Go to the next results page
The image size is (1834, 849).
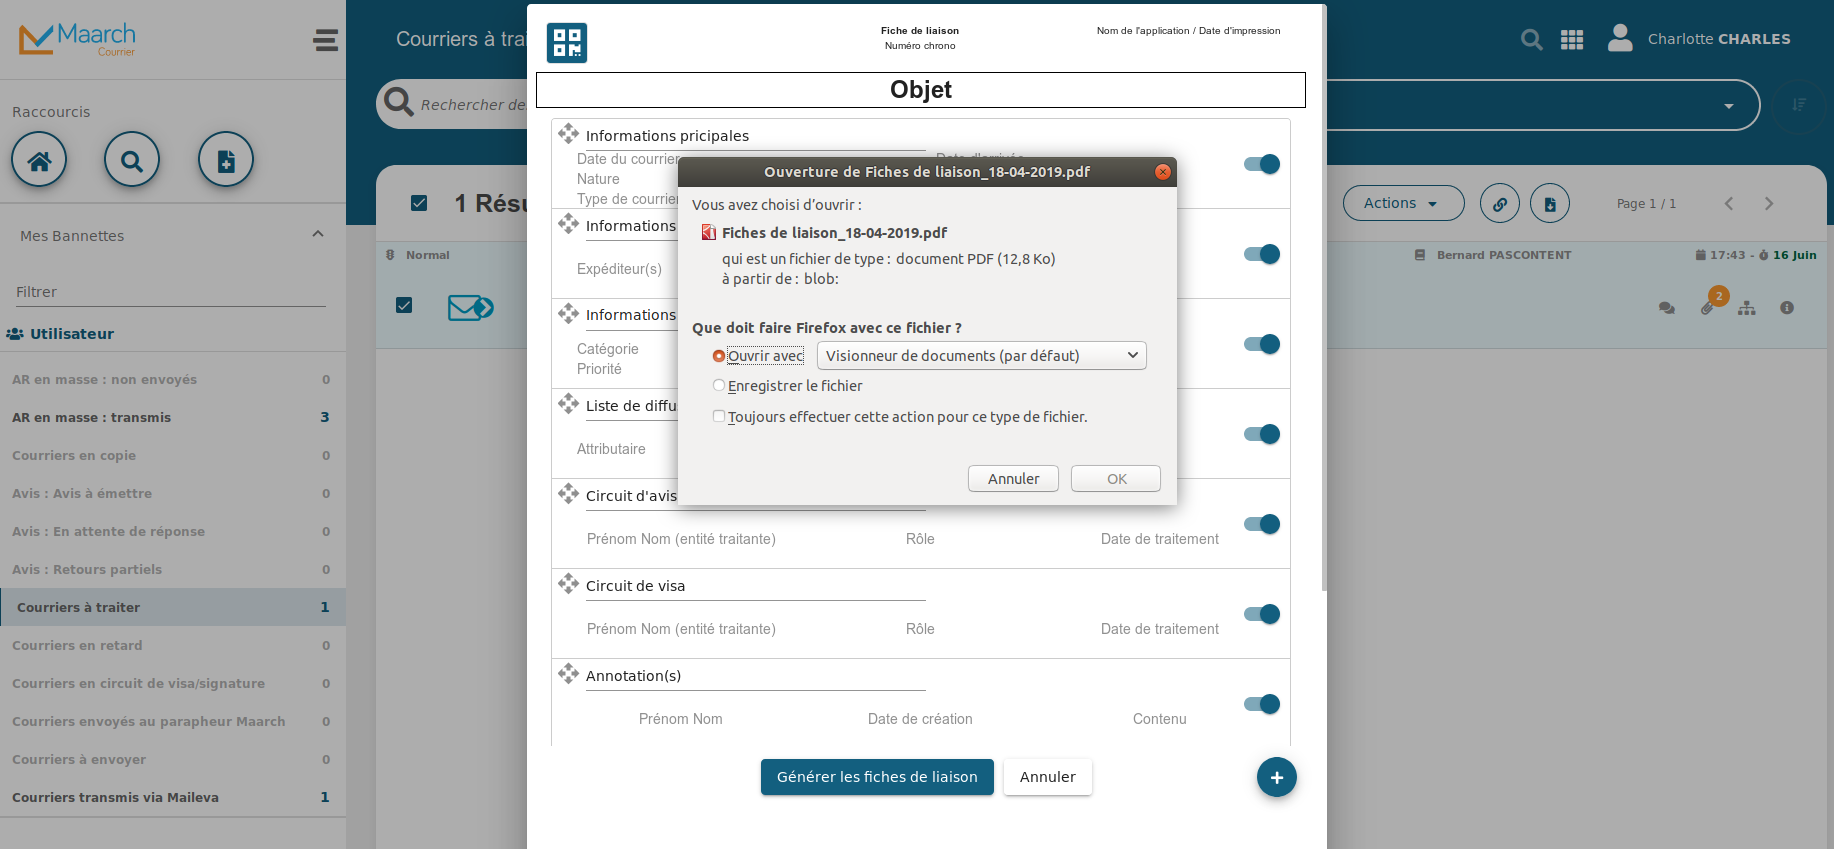[x=1769, y=204]
